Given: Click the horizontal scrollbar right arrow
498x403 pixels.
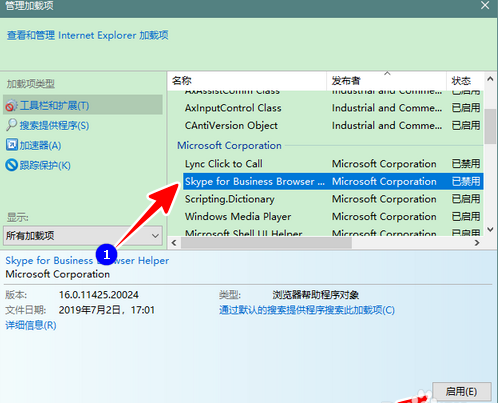Looking at the screenshot, I should [477, 243].
